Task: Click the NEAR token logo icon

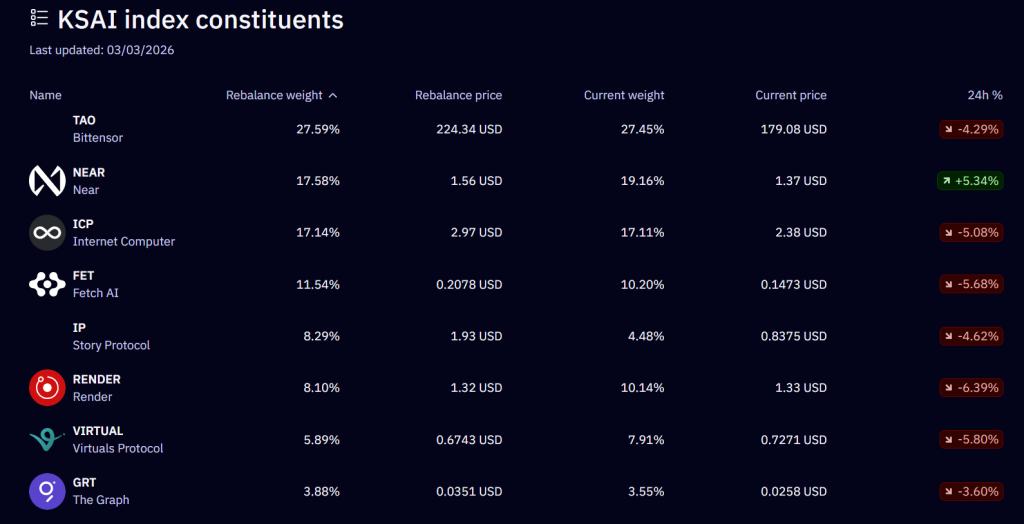Action: point(47,181)
